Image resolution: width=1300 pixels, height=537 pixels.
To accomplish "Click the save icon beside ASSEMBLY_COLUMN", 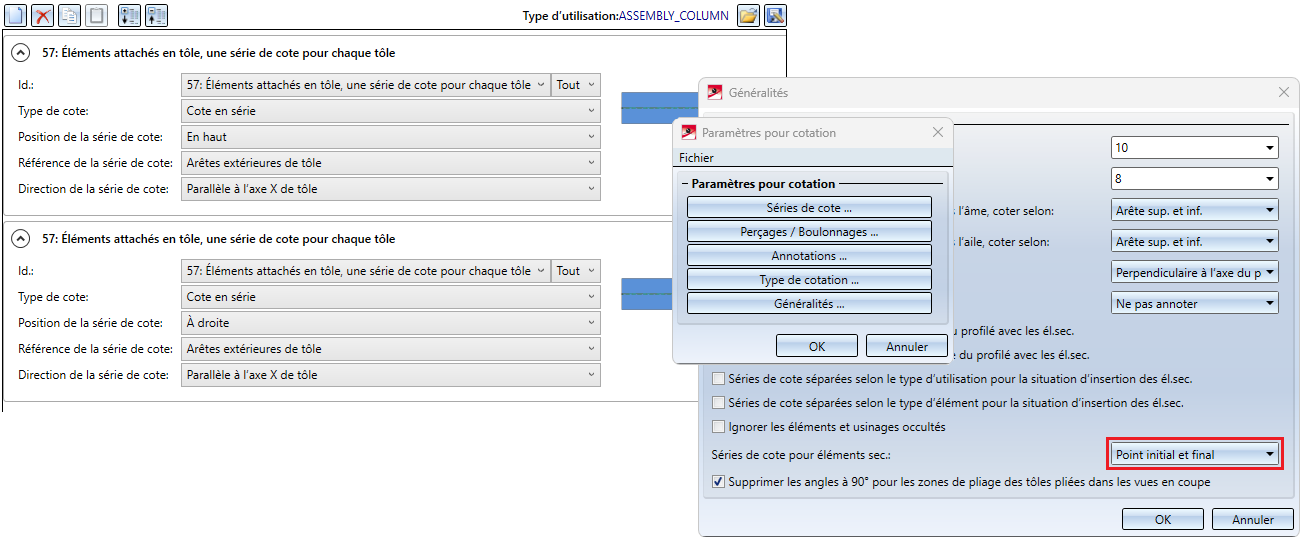I will 775,15.
